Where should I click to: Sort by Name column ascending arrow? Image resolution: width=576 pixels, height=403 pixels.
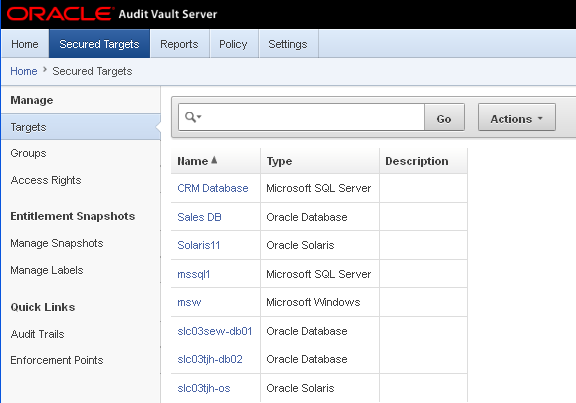pos(214,160)
